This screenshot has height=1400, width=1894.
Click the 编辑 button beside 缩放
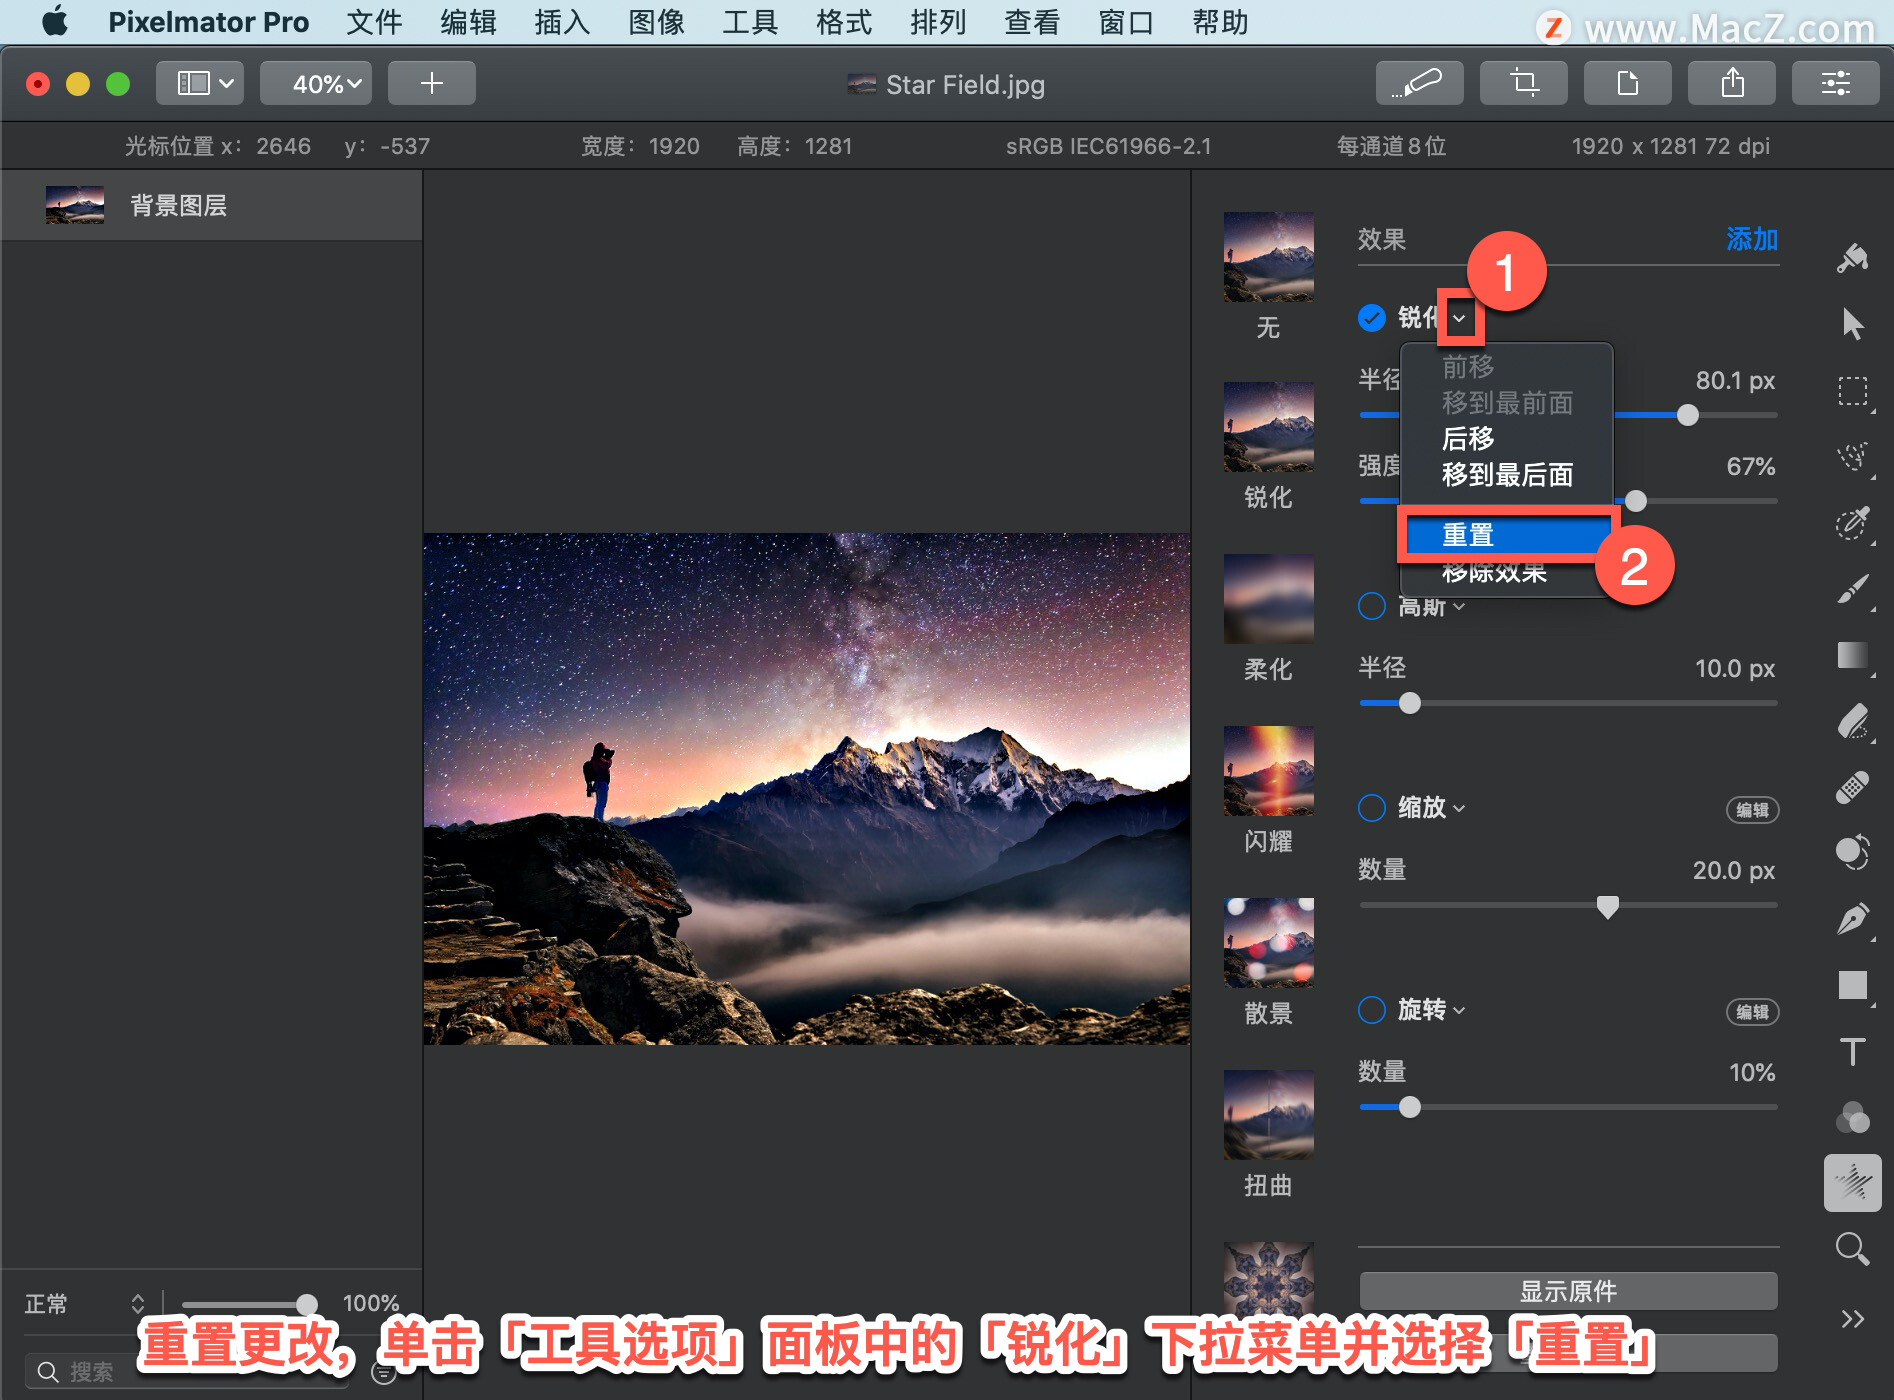coord(1752,810)
